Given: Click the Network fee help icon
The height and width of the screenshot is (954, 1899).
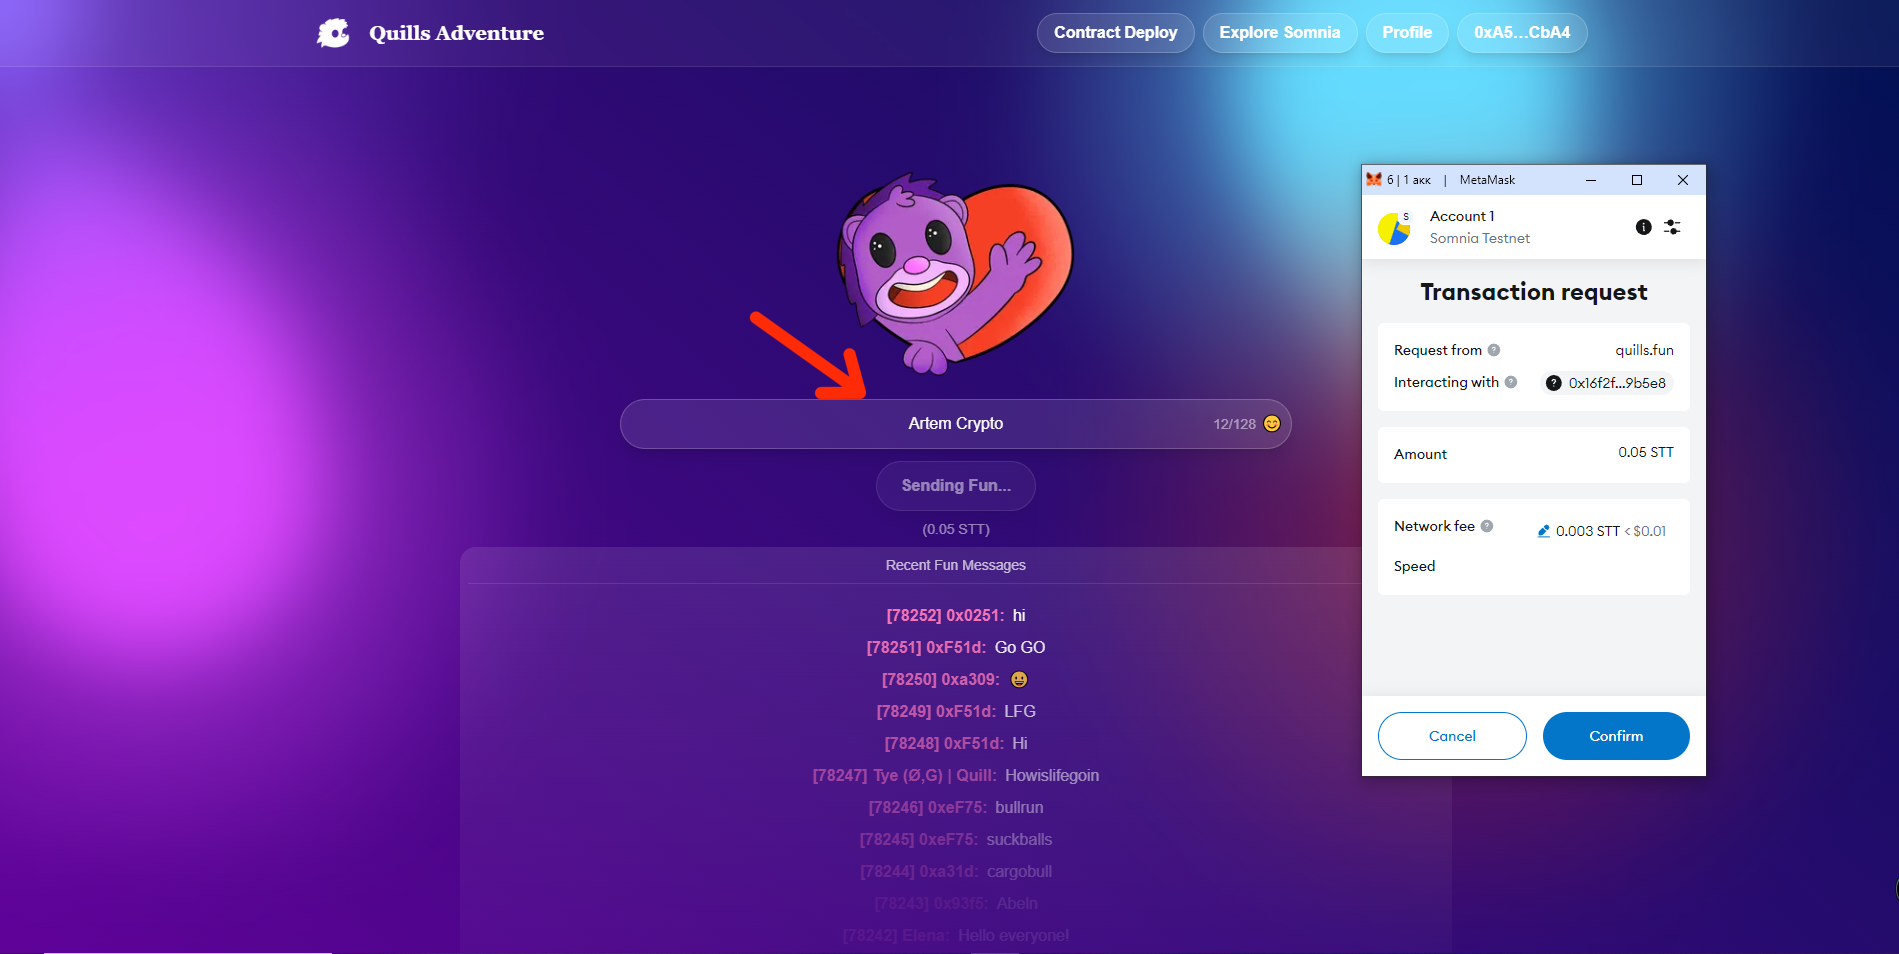Looking at the screenshot, I should coord(1487,526).
